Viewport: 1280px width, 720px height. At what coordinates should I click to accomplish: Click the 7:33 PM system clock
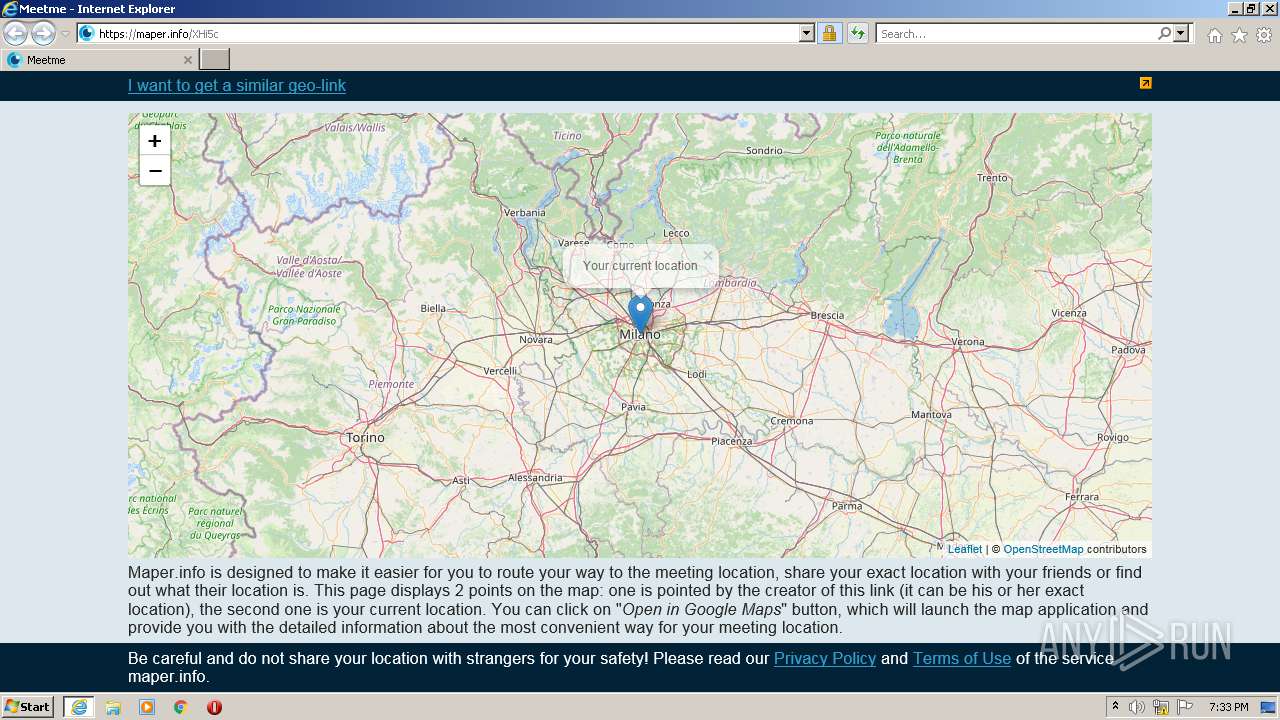(1228, 707)
